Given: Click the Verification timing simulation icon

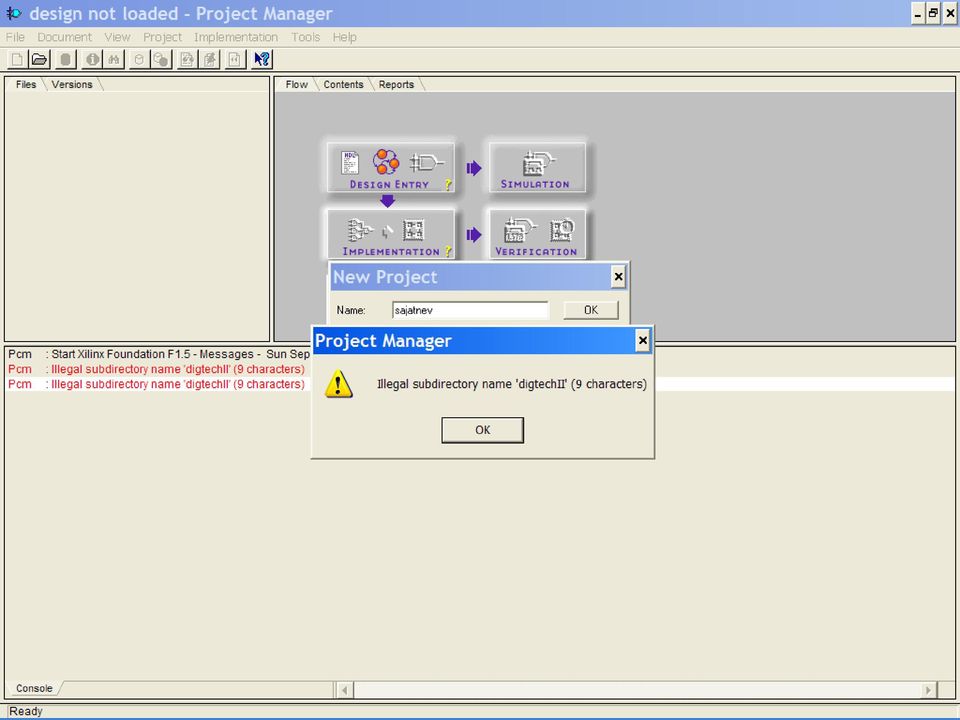Looking at the screenshot, I should (x=520, y=230).
